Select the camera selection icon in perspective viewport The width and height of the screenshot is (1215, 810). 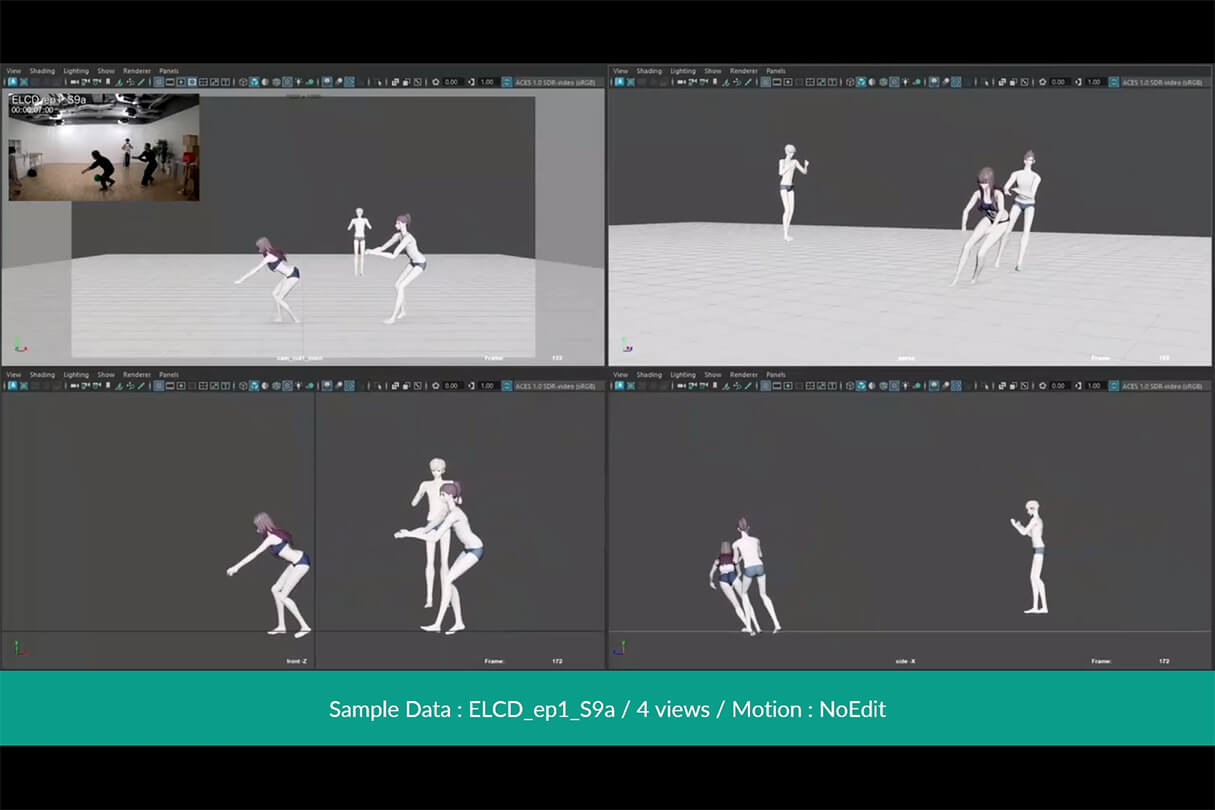point(618,82)
